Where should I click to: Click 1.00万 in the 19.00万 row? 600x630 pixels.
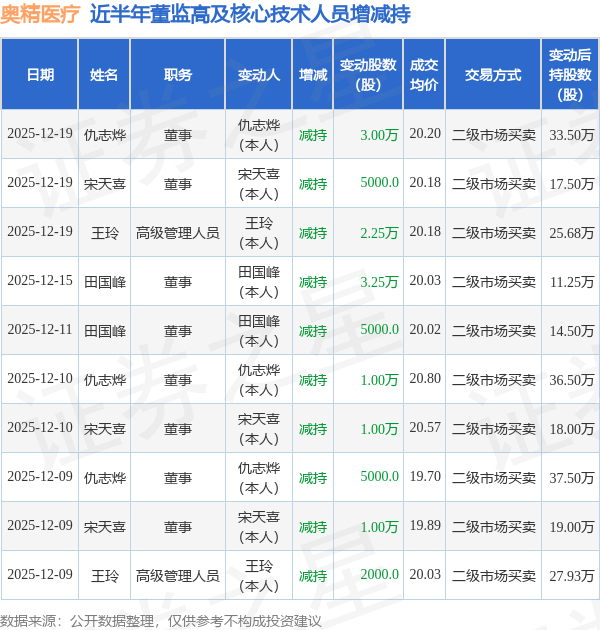coord(379,527)
